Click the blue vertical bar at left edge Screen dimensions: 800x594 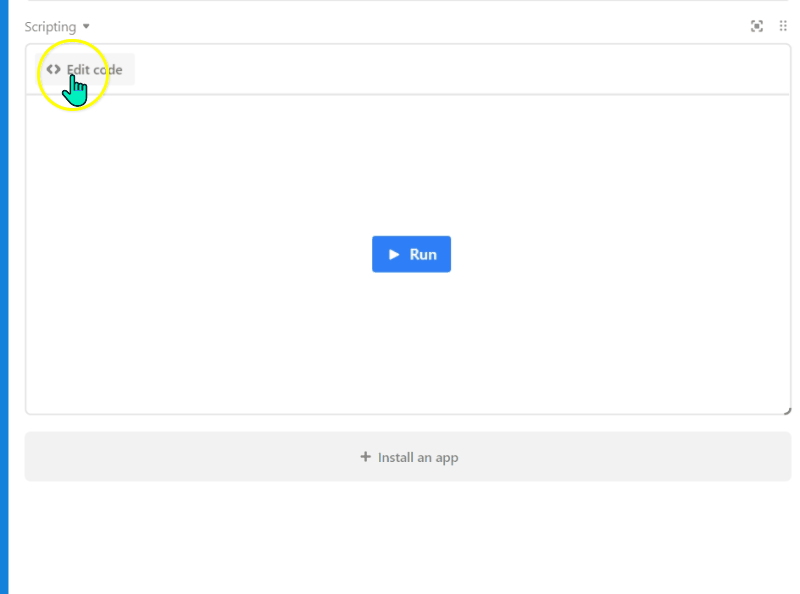4,300
